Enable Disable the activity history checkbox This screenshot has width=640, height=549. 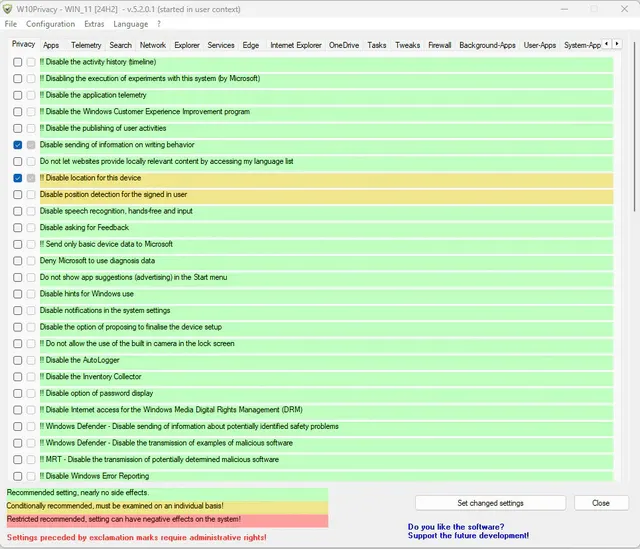coord(18,62)
